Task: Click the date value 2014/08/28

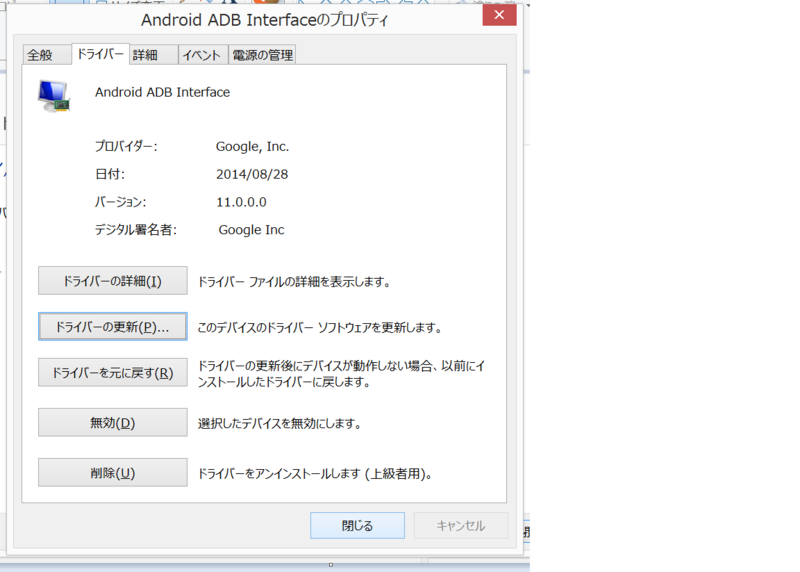Action: click(252, 174)
